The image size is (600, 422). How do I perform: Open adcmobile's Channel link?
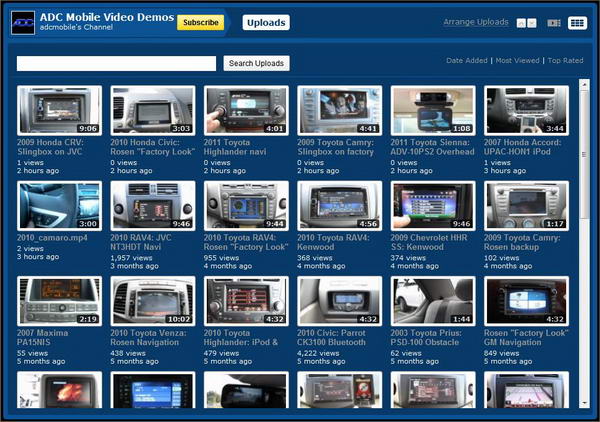pyautogui.click(x=76, y=27)
